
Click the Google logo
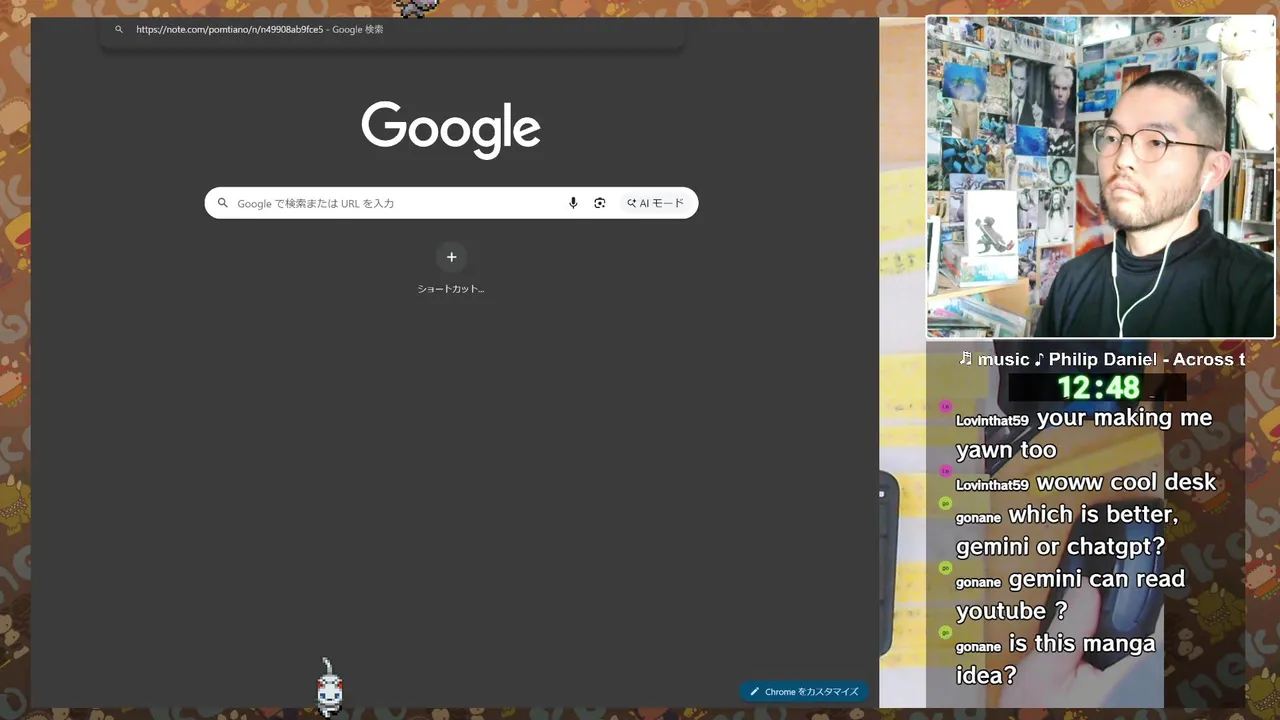pos(451,128)
